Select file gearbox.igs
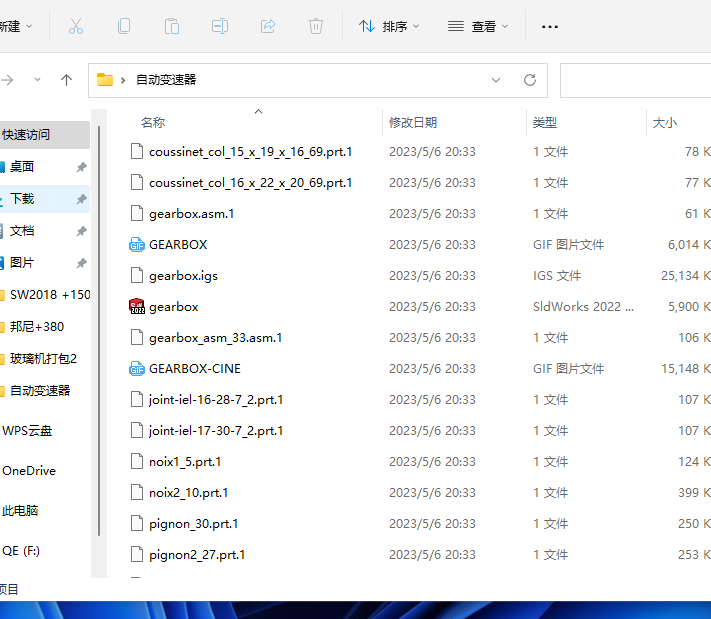 pos(183,276)
